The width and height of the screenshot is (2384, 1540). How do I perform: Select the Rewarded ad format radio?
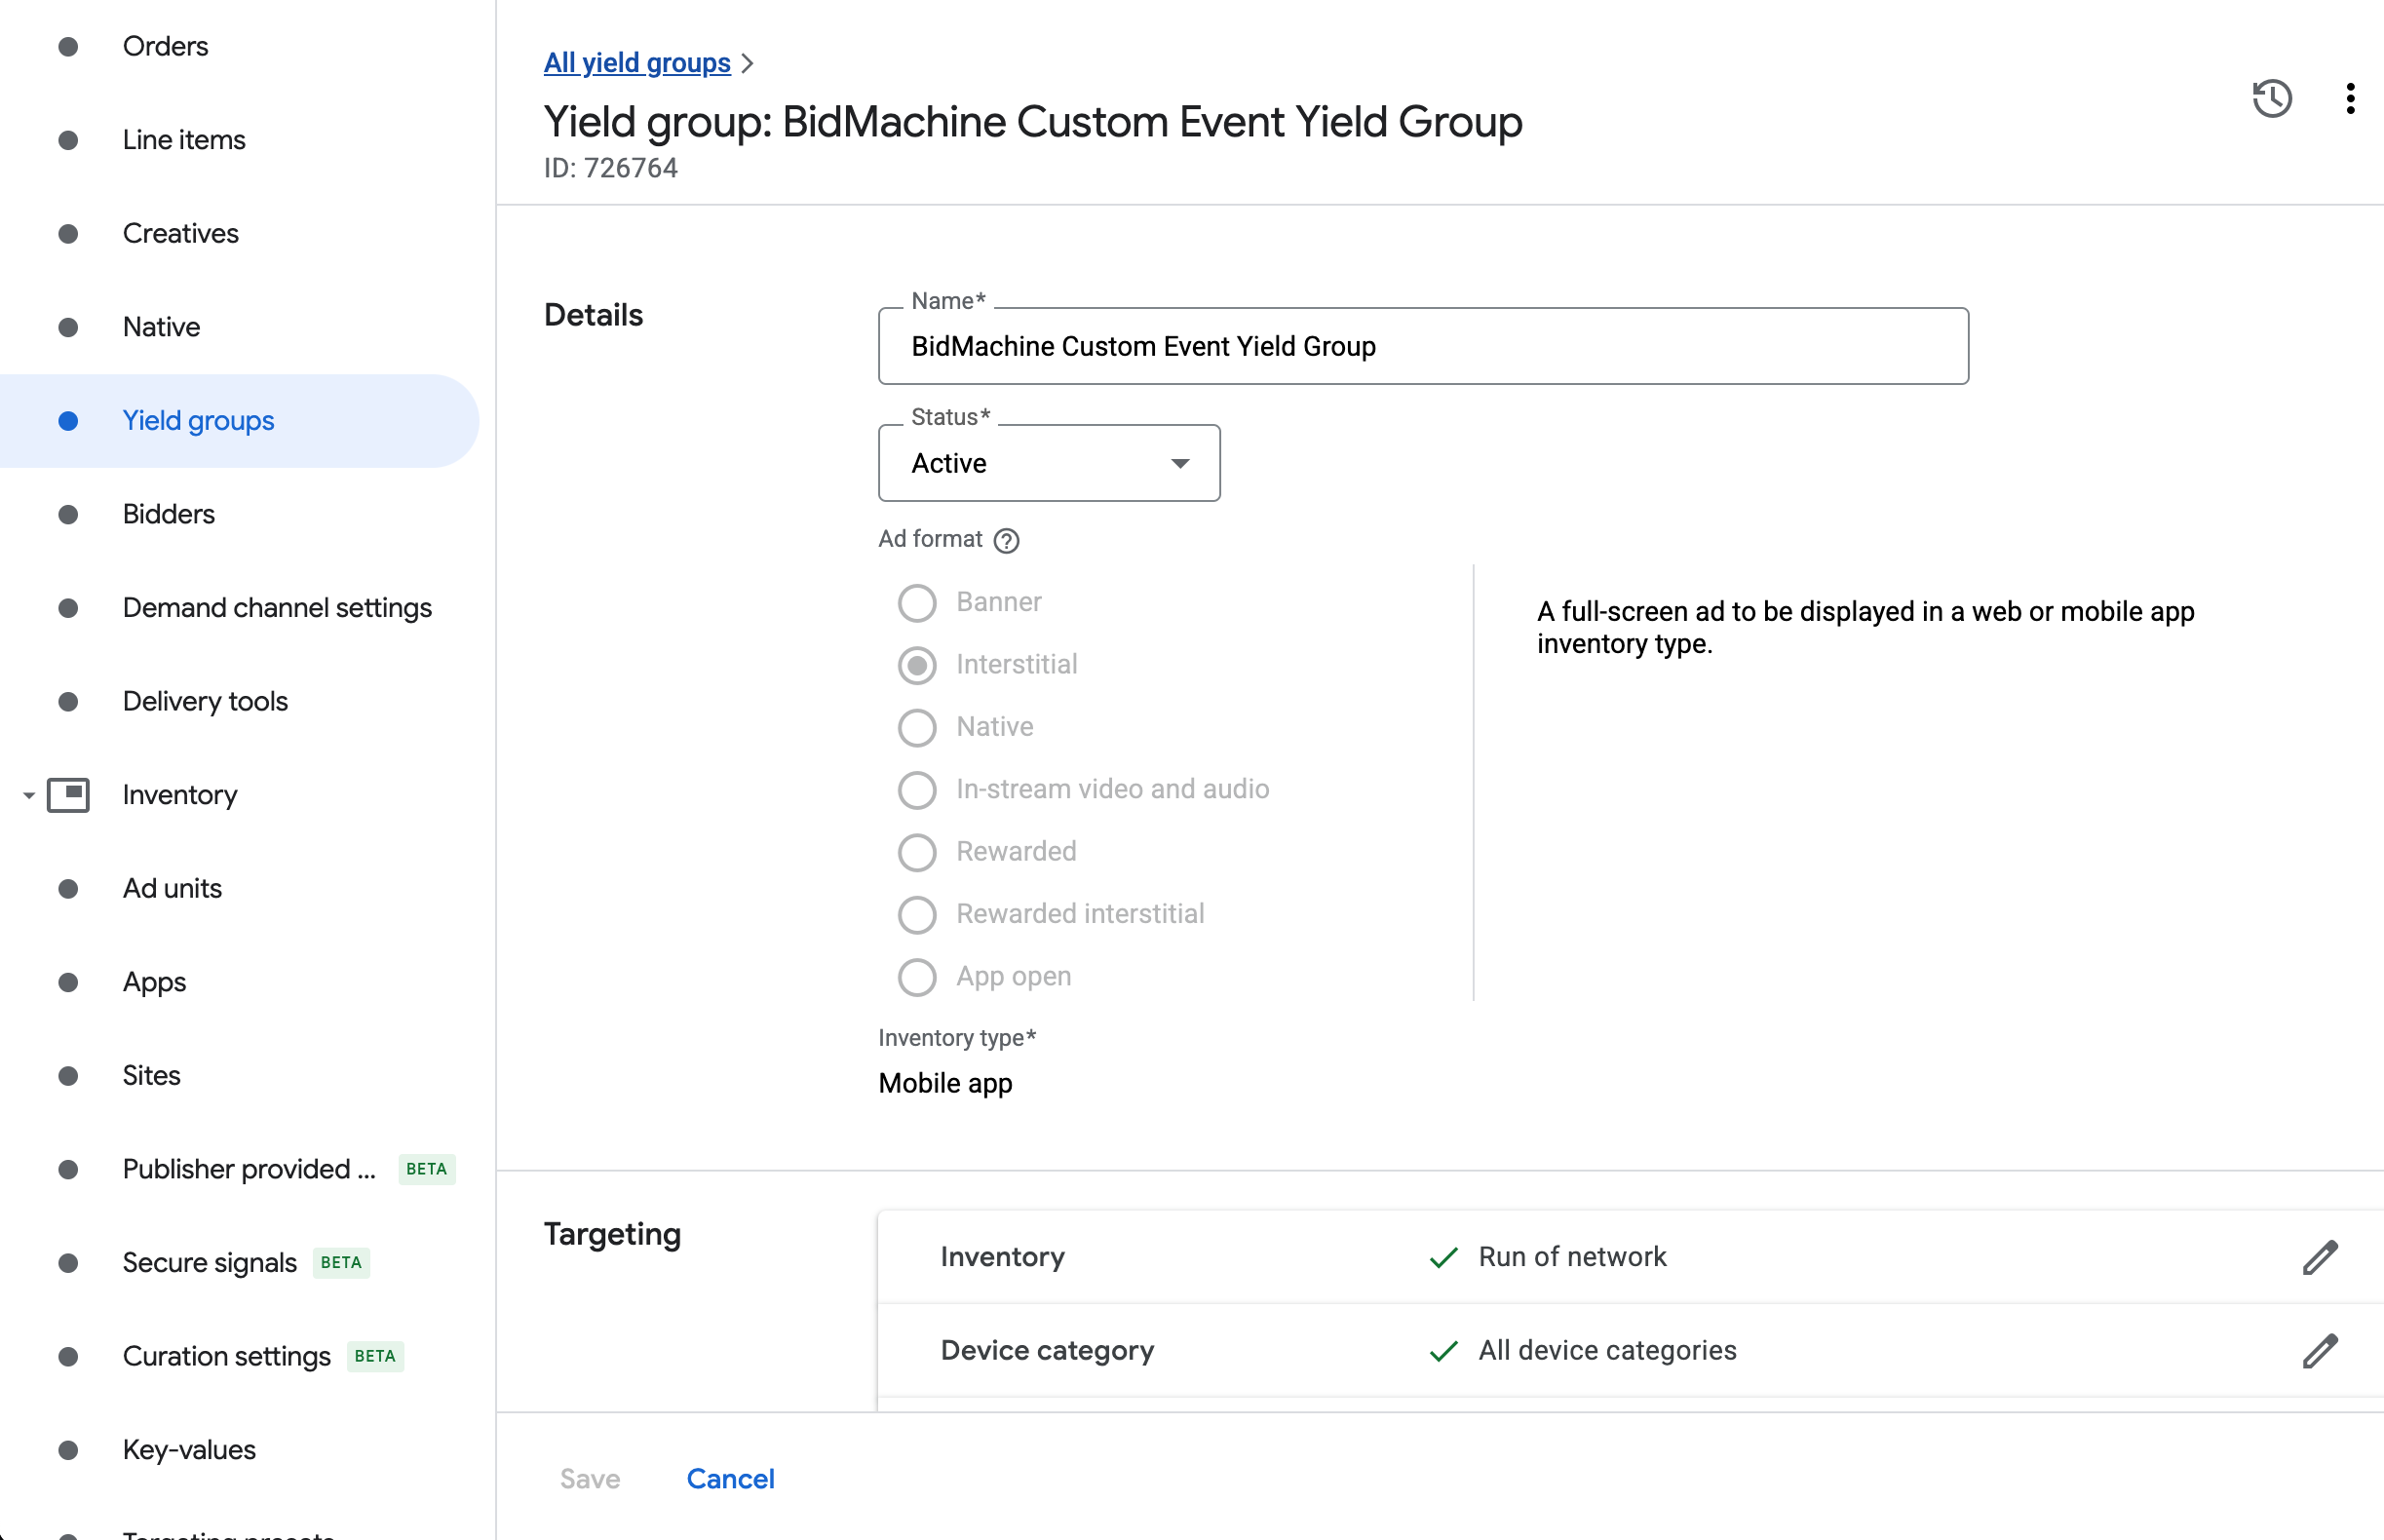tap(916, 852)
